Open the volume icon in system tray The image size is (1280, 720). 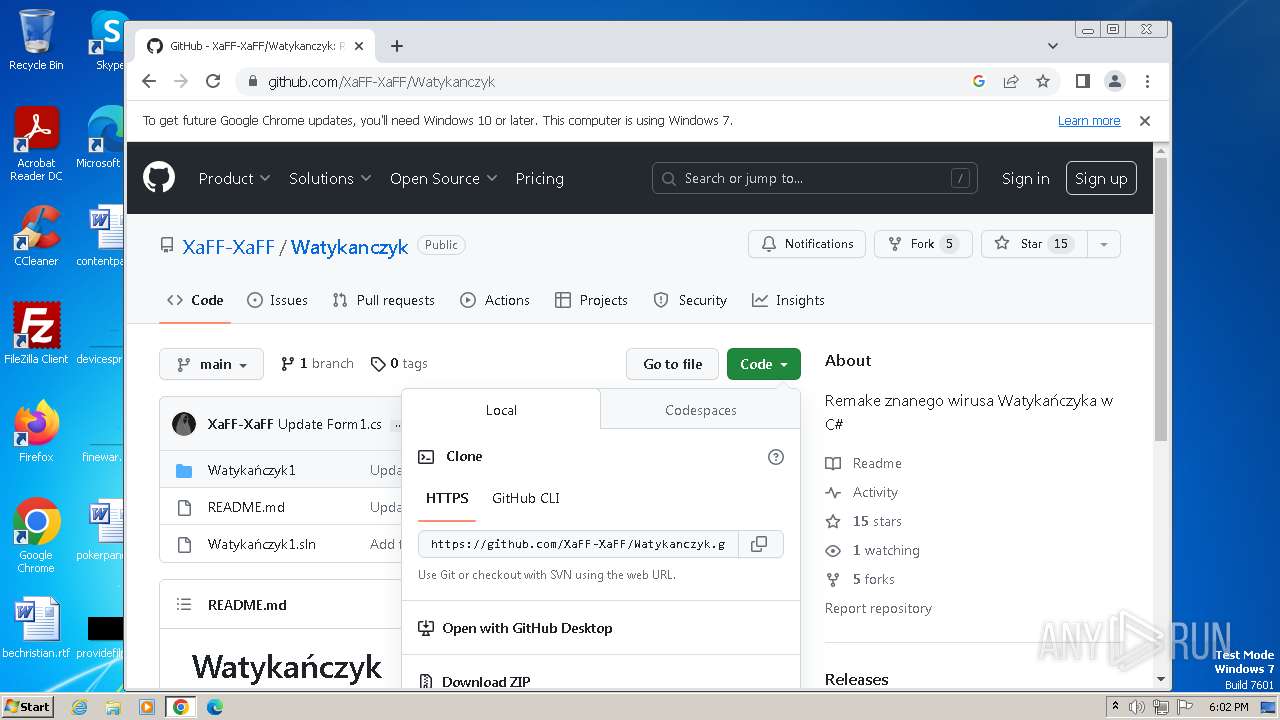click(x=1137, y=707)
